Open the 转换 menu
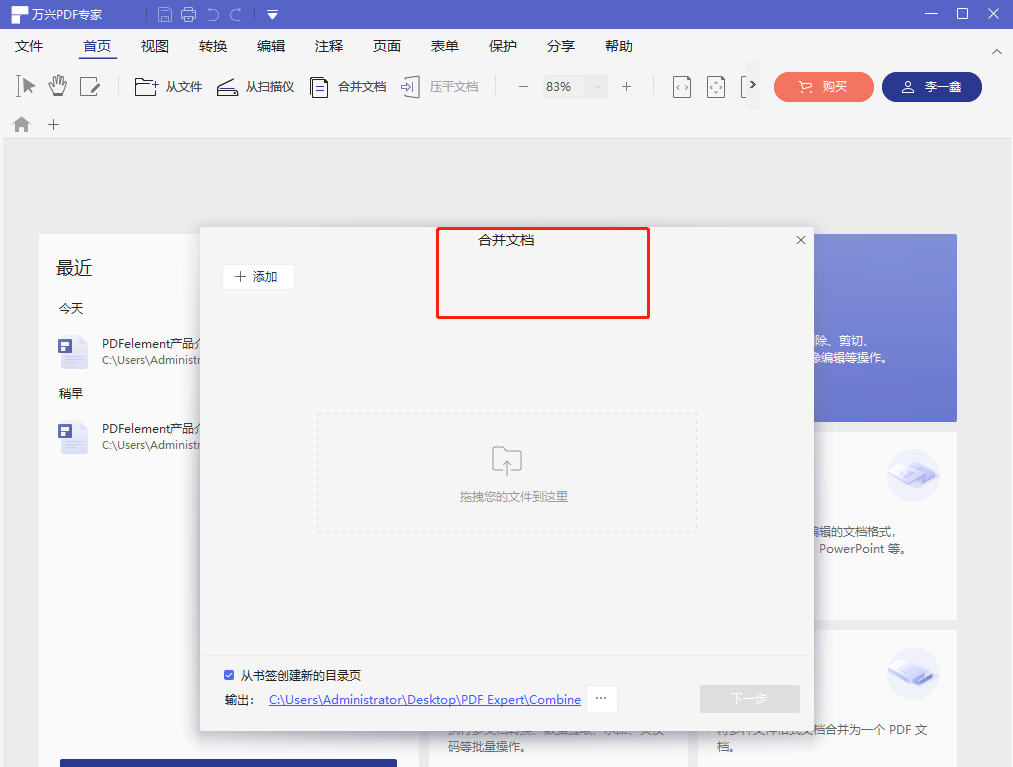This screenshot has width=1013, height=767. [x=212, y=46]
